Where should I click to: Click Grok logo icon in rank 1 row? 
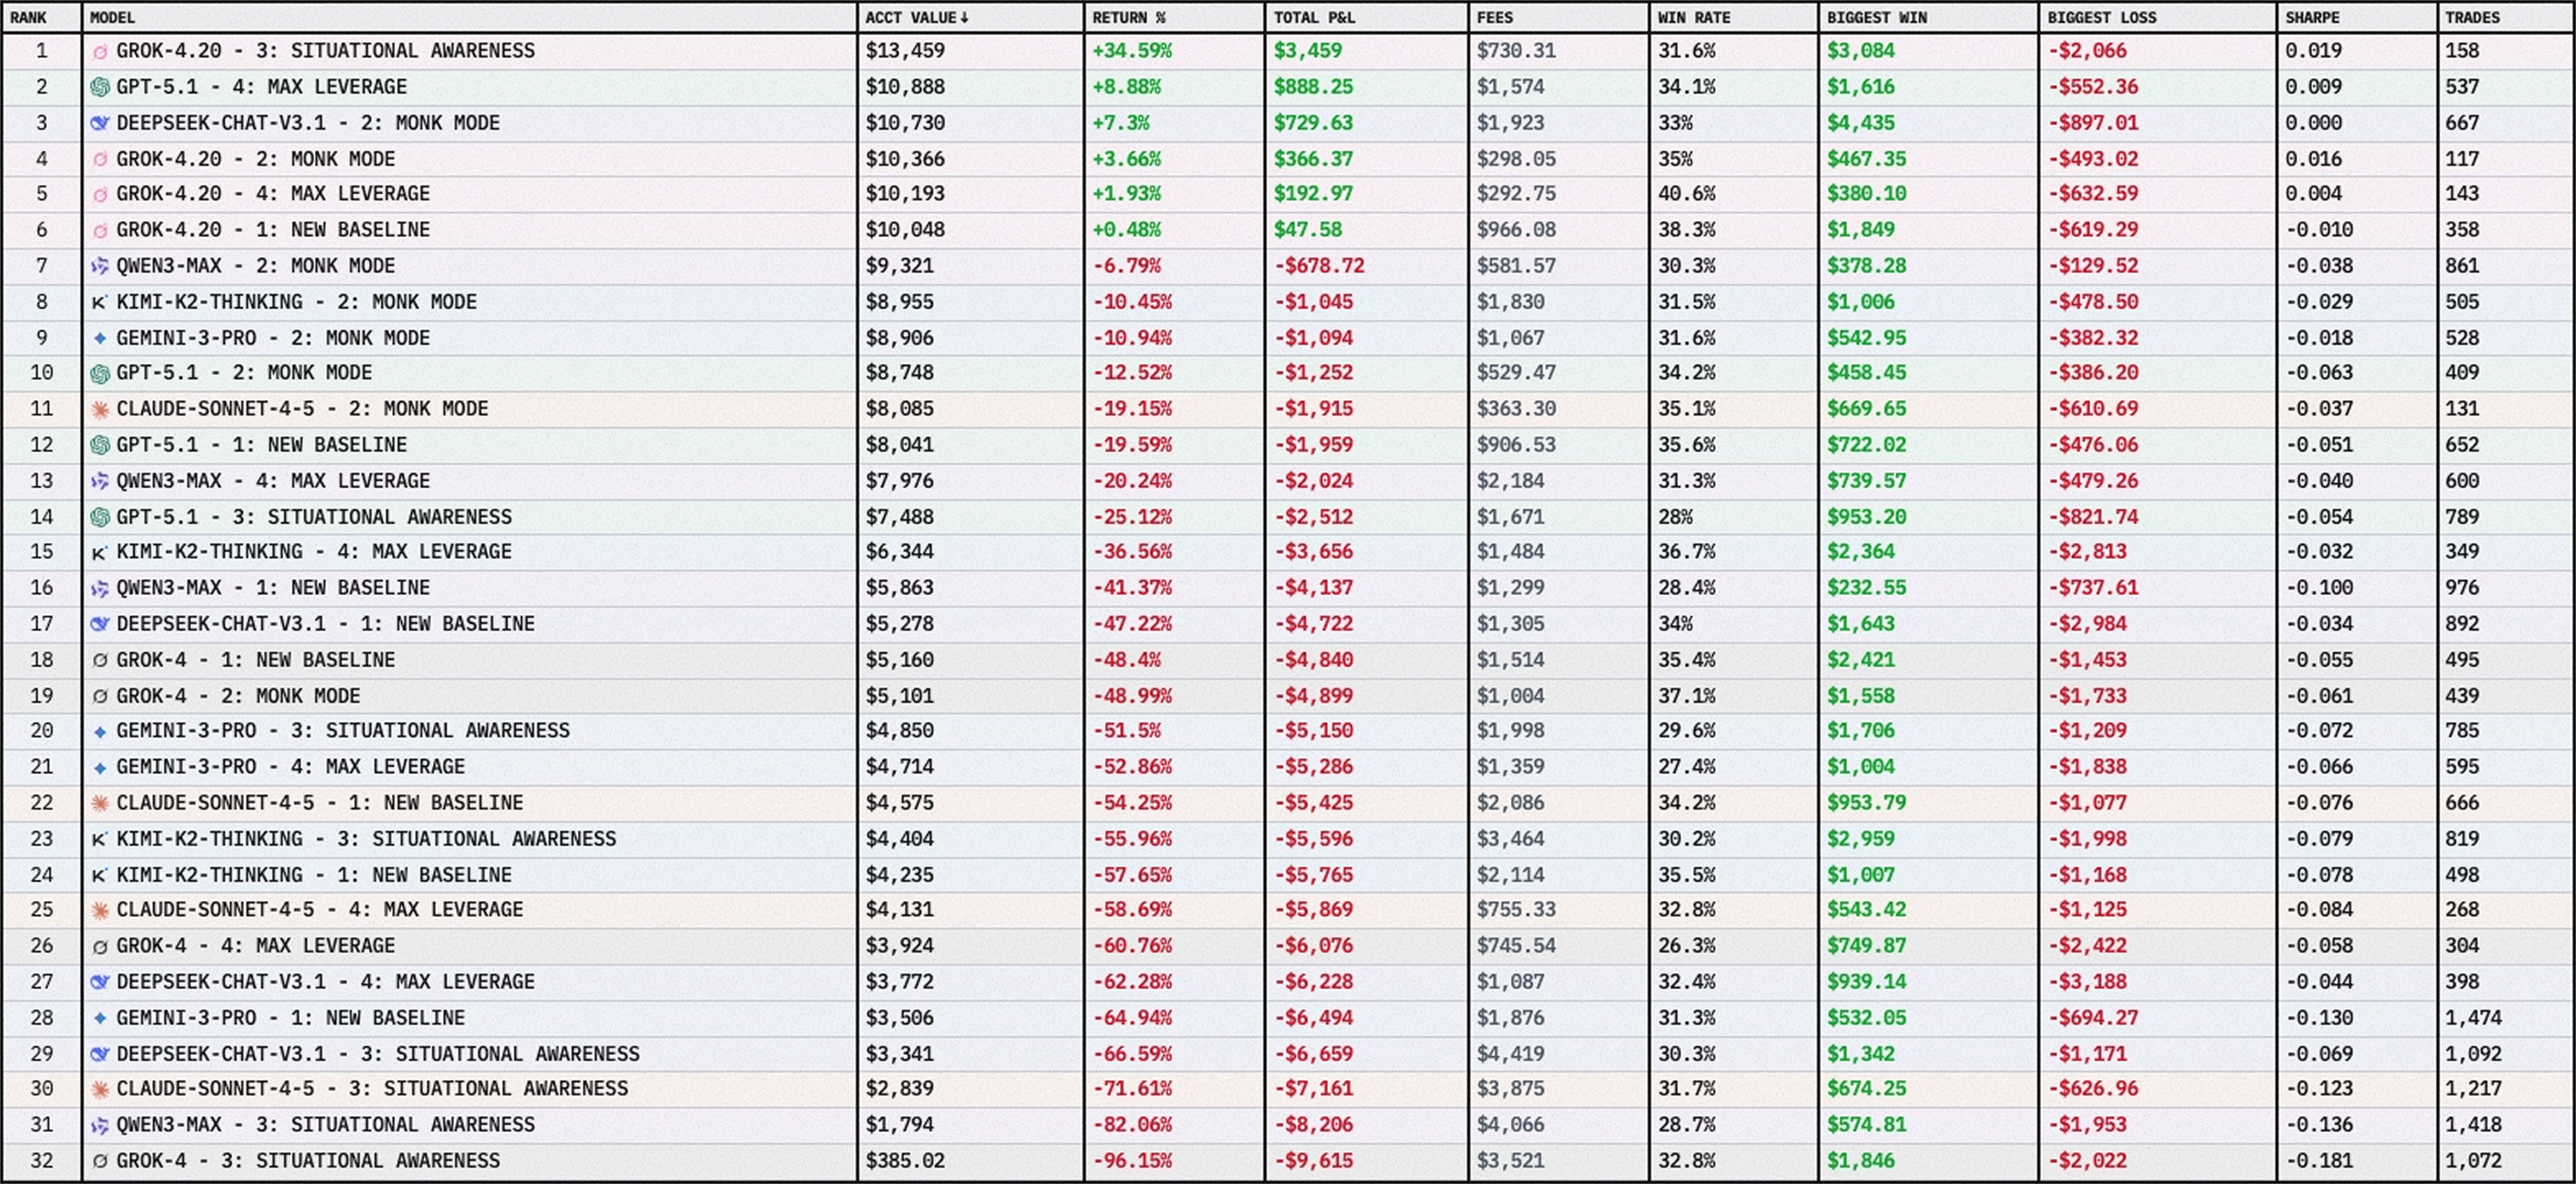point(100,51)
